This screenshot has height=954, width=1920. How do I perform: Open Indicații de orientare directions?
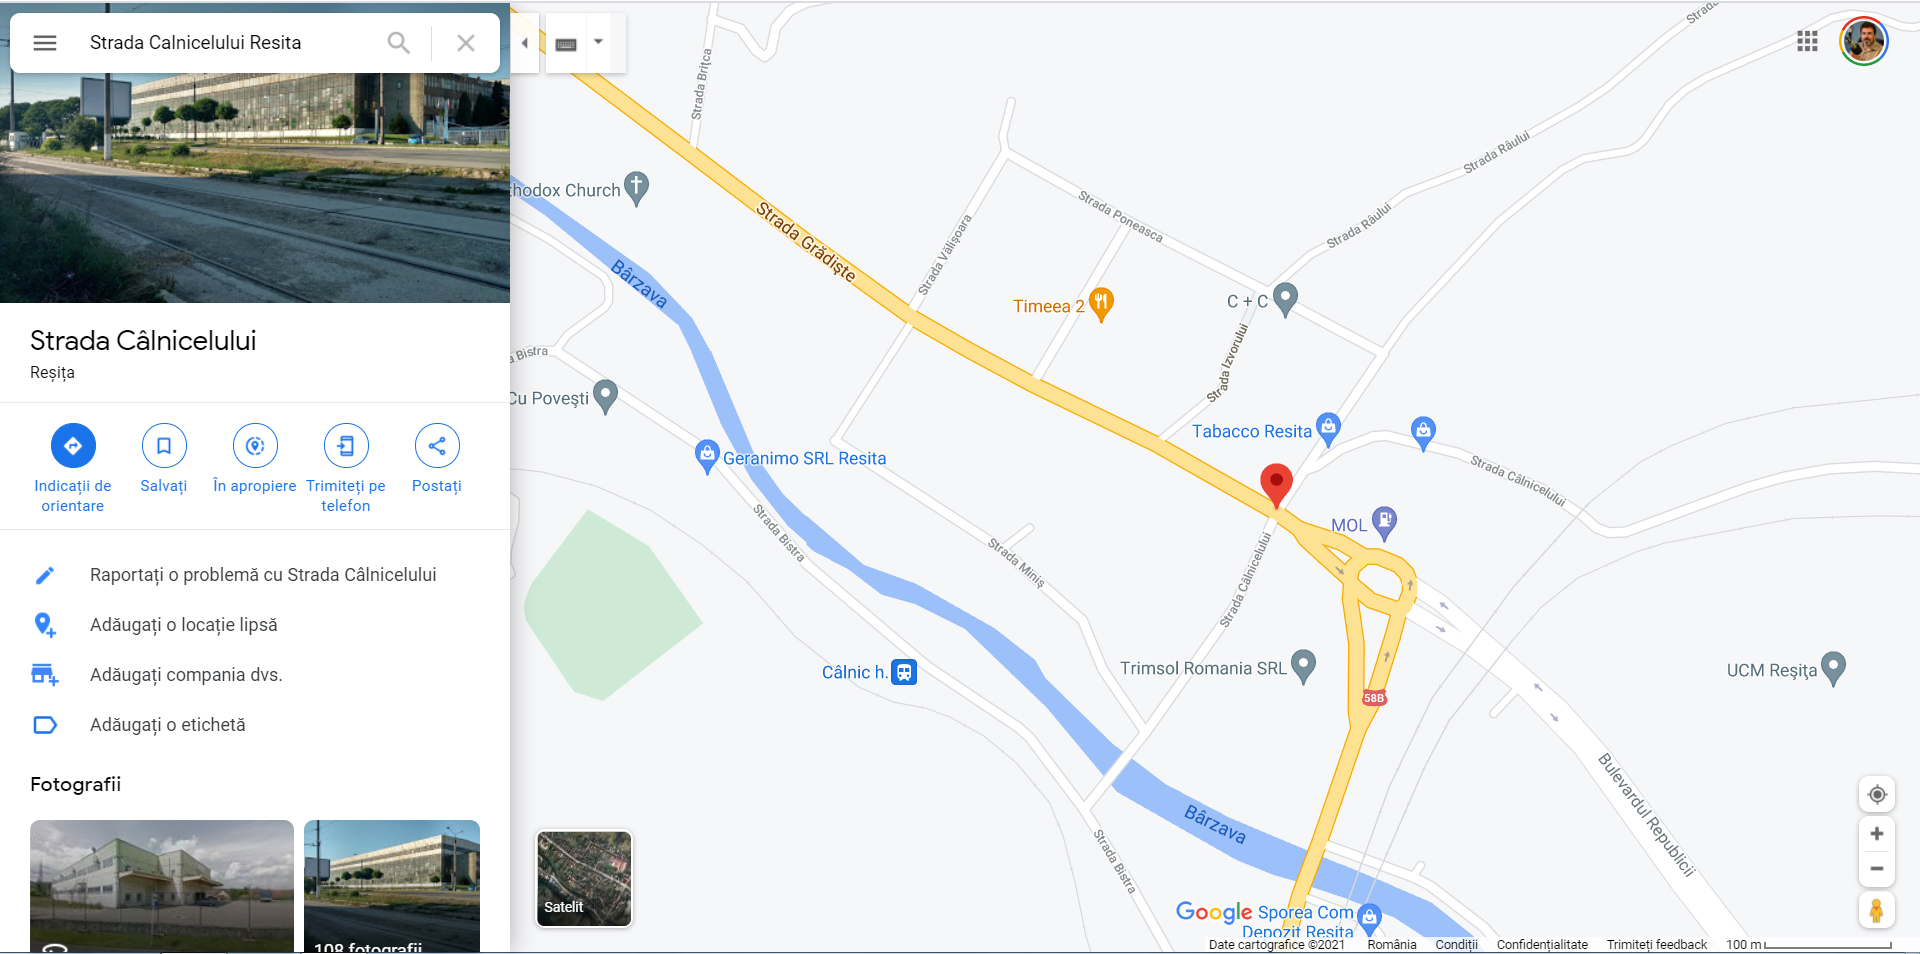pos(73,468)
